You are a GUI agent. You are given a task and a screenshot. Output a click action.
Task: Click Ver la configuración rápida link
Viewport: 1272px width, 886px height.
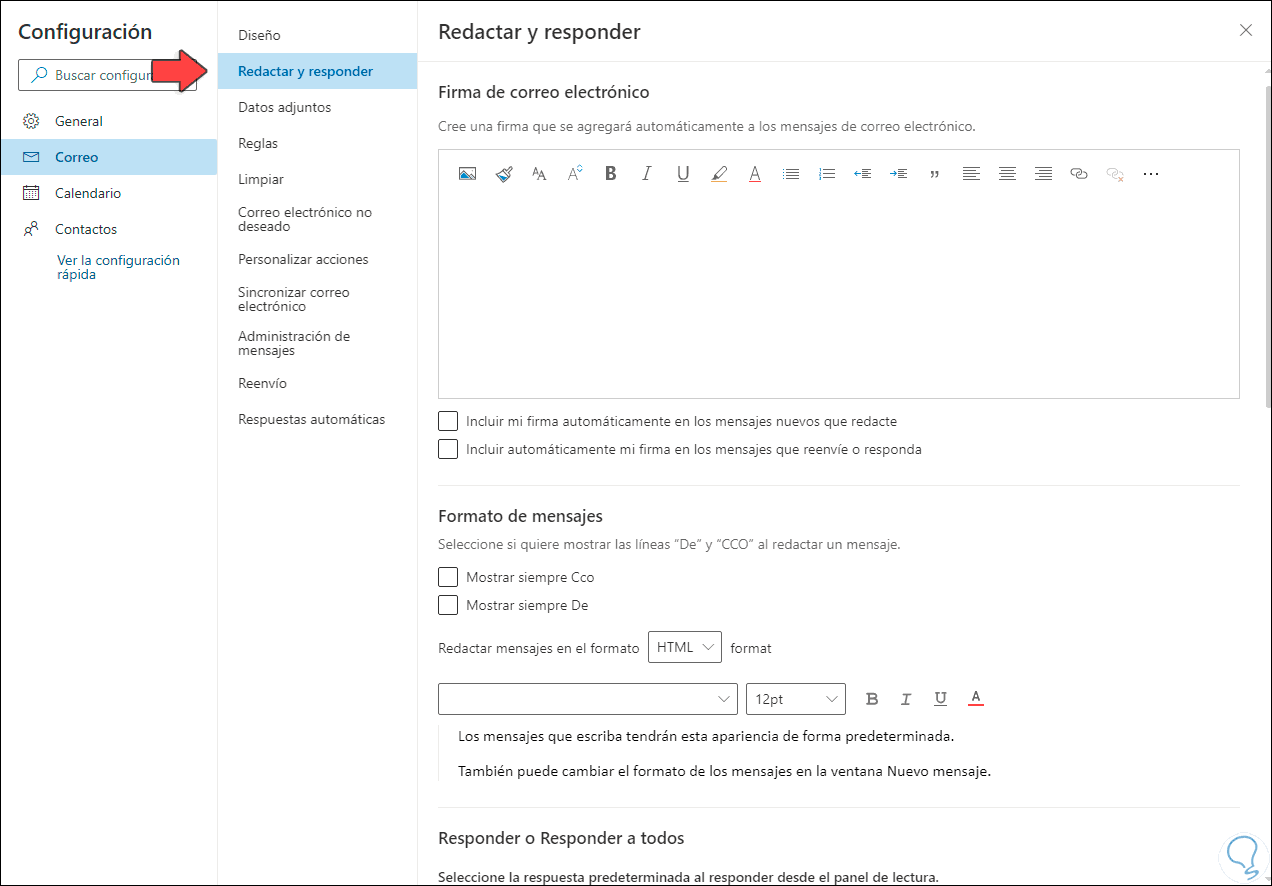pyautogui.click(x=118, y=267)
